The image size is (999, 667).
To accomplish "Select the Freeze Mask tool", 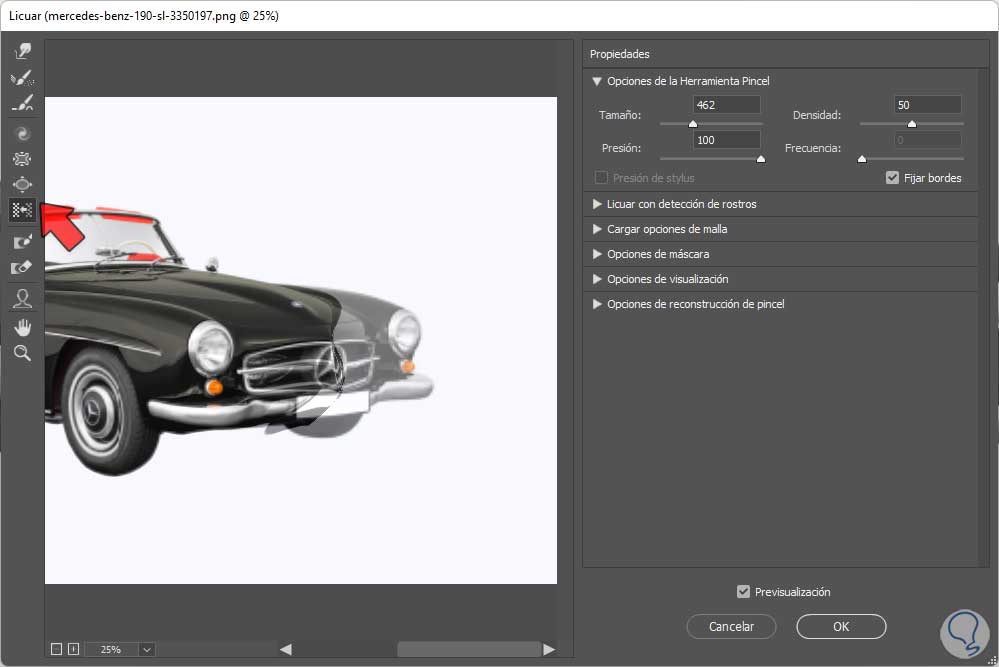I will [x=22, y=242].
